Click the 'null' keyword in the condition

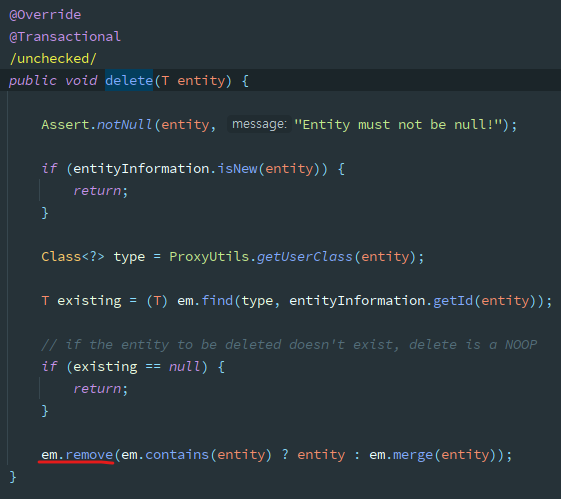[184, 367]
